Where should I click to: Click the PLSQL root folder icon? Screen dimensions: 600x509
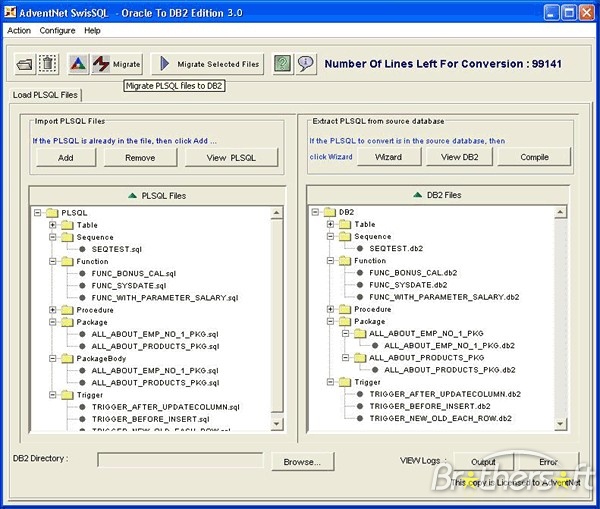tap(52, 213)
